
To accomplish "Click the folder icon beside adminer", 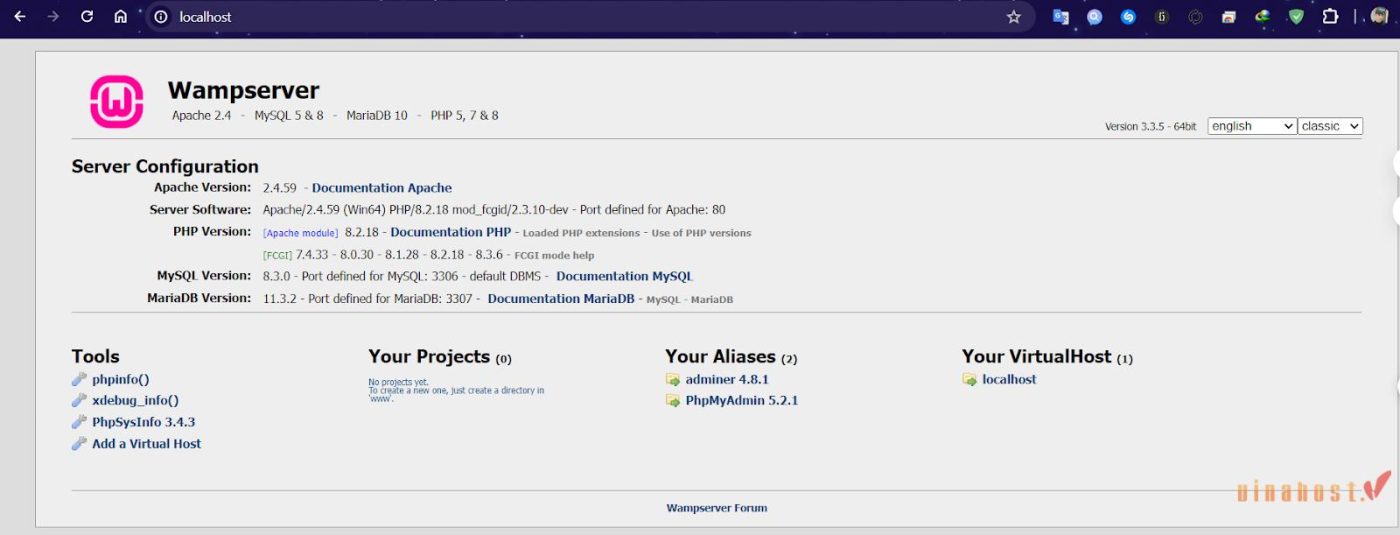I will point(673,380).
